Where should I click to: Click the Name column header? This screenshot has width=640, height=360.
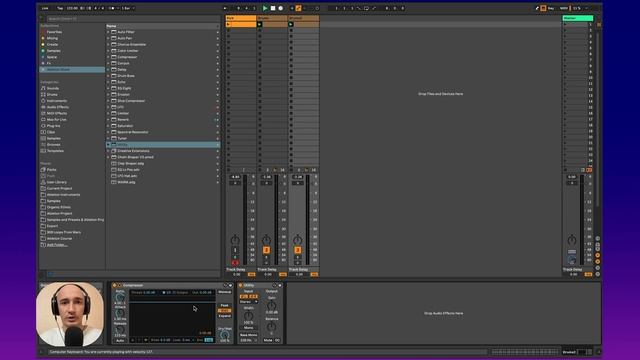tap(163, 26)
